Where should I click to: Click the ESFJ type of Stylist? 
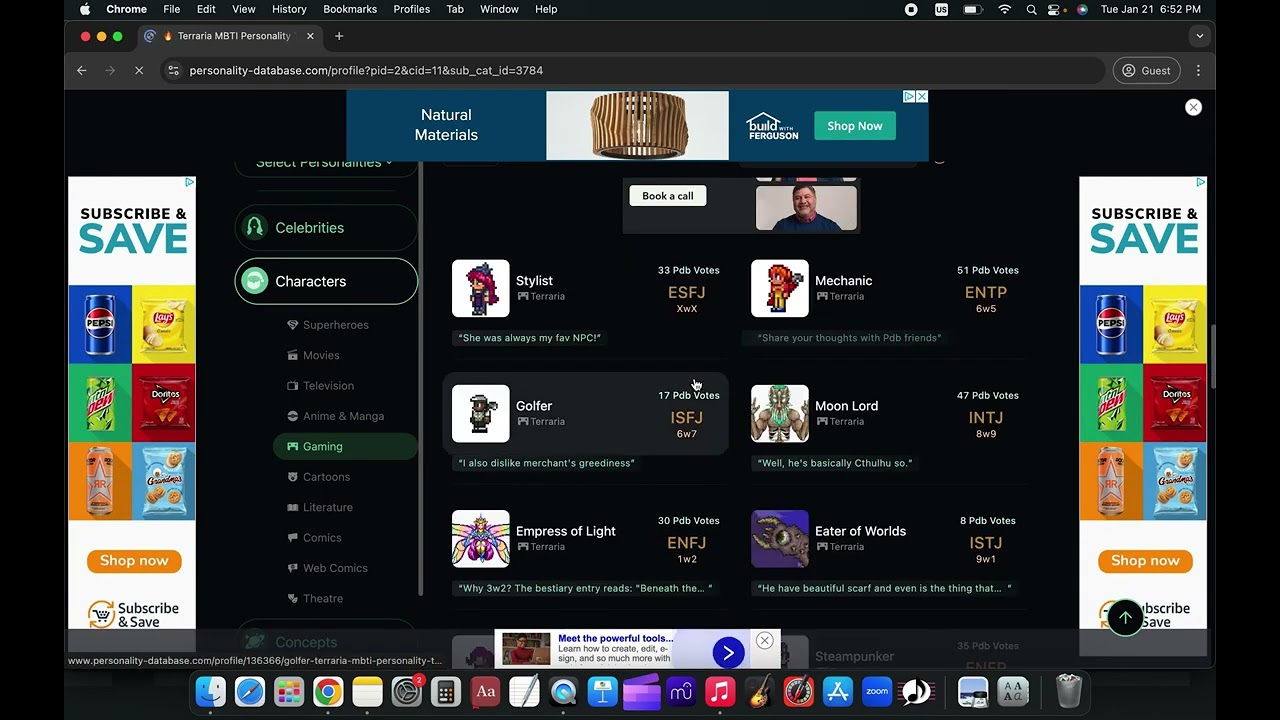(x=687, y=293)
